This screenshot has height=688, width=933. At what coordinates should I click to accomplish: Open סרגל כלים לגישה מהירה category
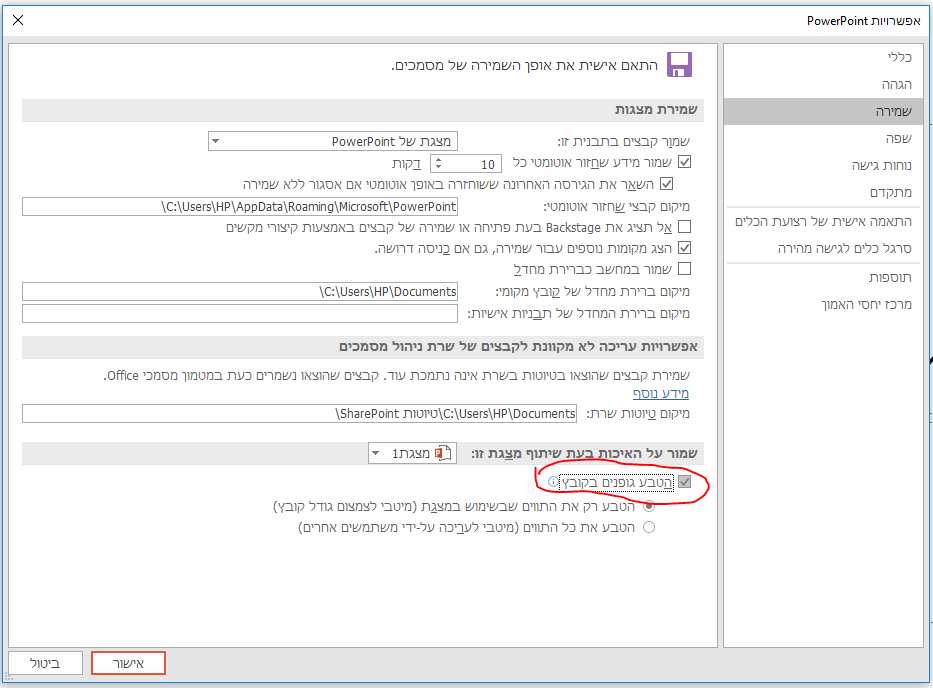pos(823,248)
